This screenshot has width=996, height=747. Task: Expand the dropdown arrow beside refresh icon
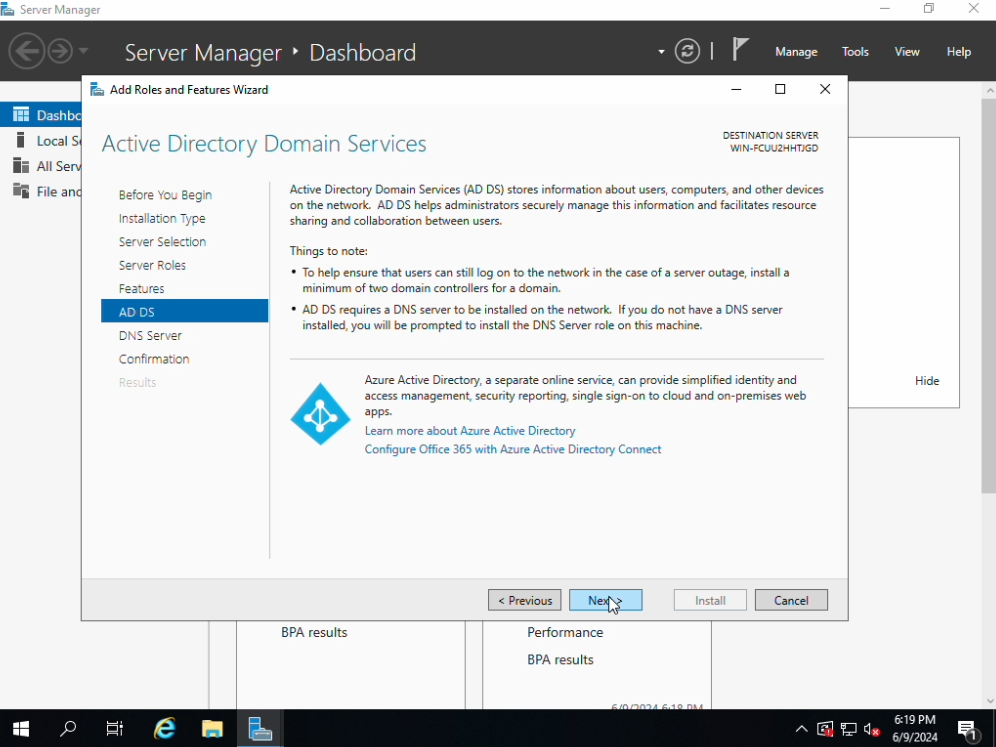[661, 52]
